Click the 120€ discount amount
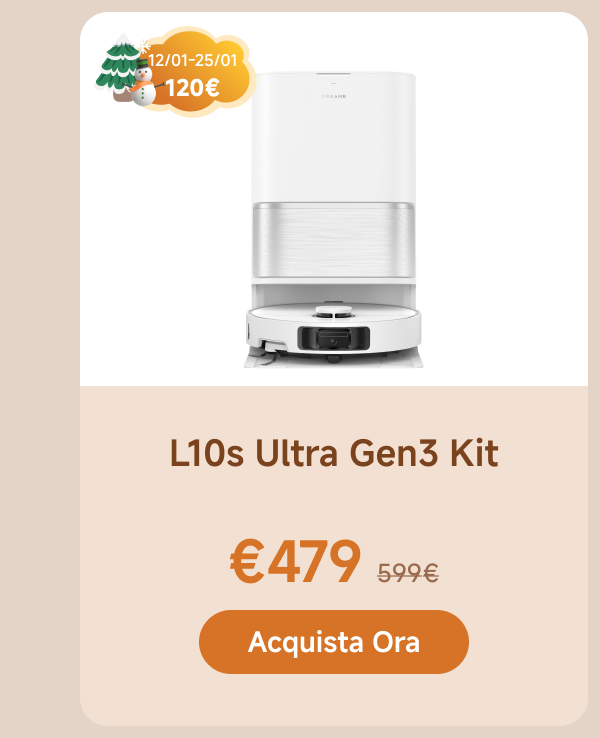 coord(192,88)
